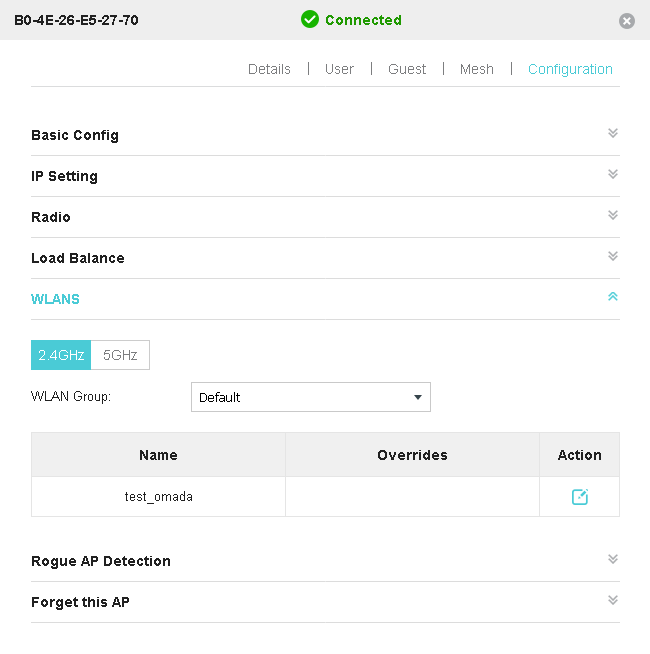Click the WLANS section heading
The image size is (650, 654).
(56, 299)
